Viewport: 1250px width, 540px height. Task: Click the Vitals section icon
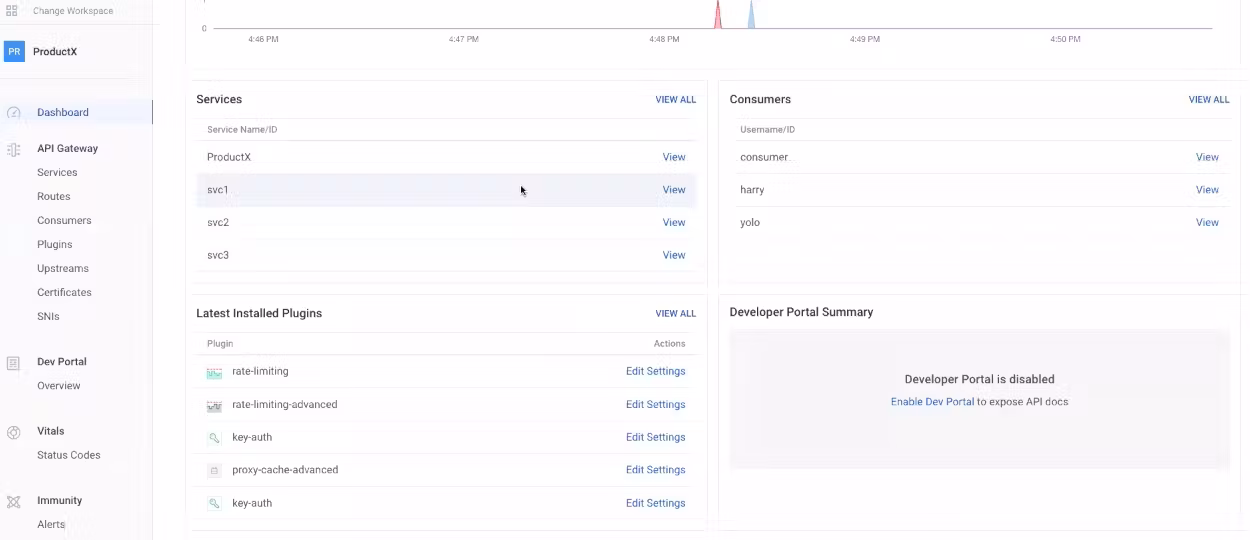[x=14, y=432]
